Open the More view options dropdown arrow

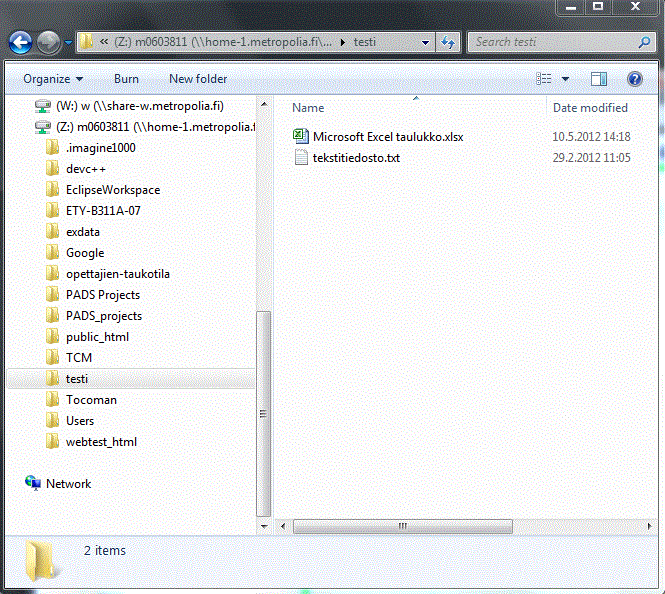(x=565, y=79)
